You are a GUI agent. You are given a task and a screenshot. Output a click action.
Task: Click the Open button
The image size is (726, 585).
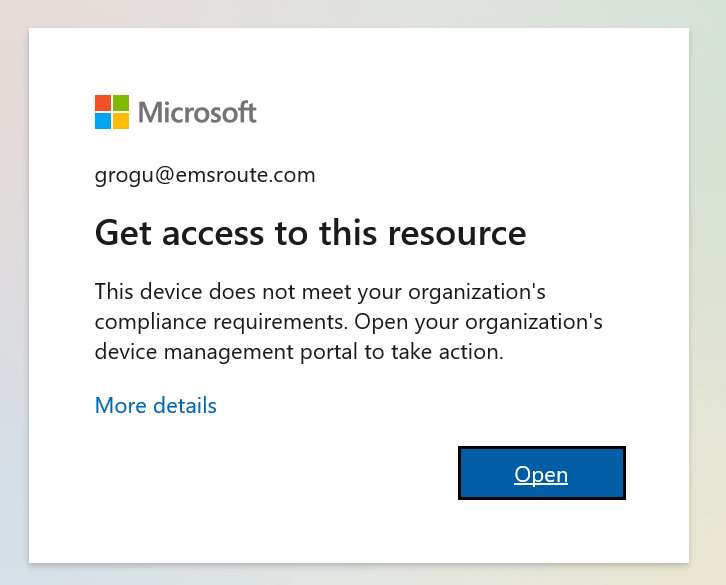pyautogui.click(x=541, y=474)
